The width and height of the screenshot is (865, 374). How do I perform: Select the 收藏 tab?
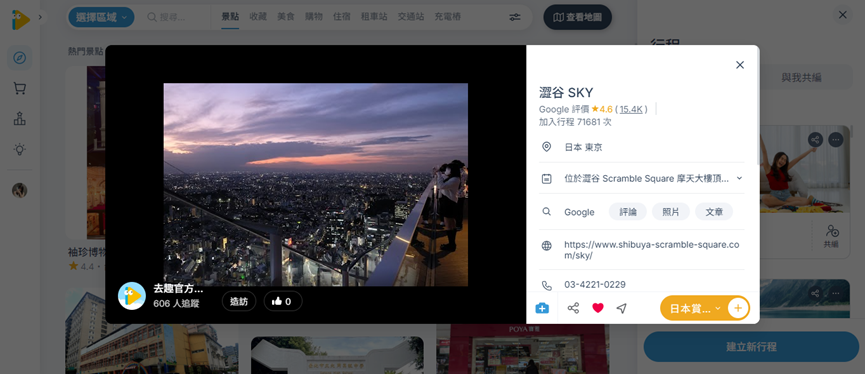[x=258, y=17]
